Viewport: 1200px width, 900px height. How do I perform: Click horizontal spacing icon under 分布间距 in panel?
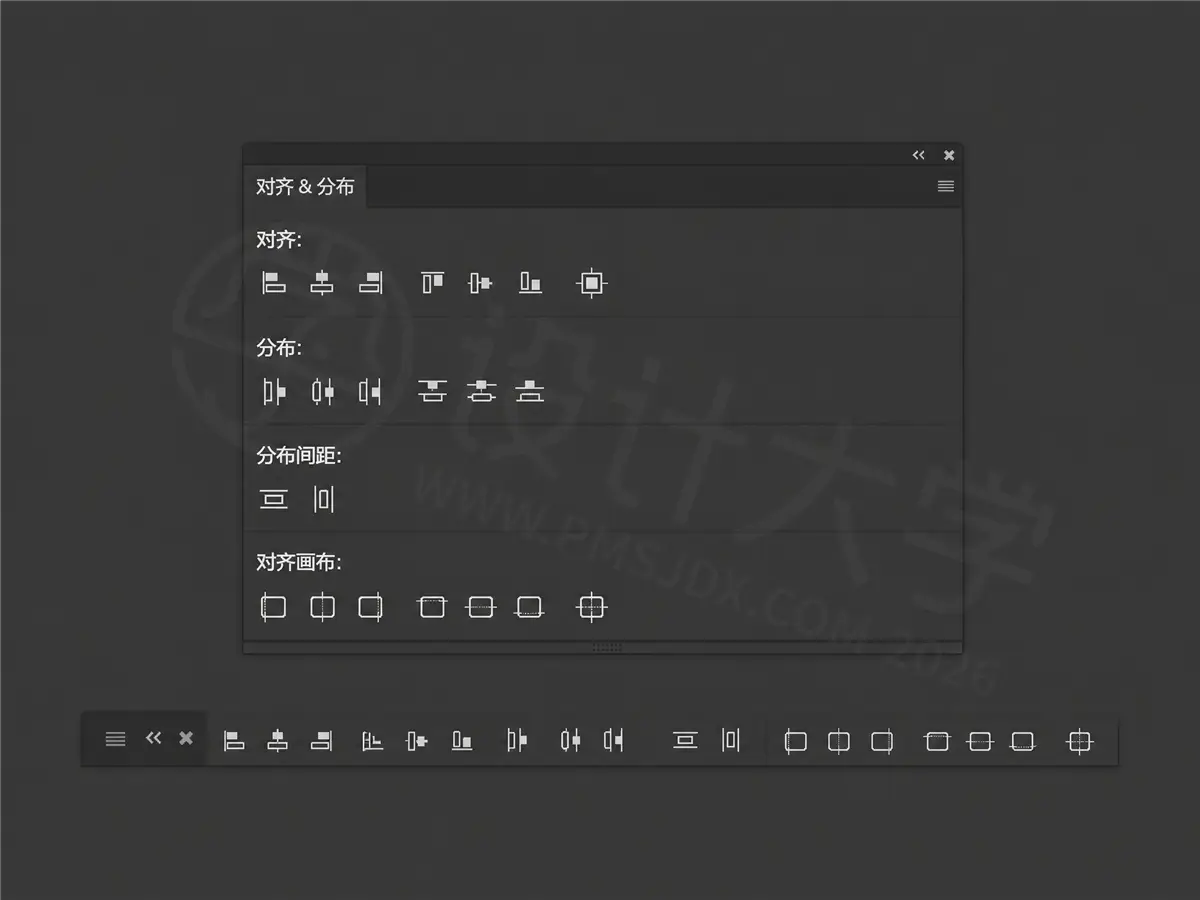323,499
